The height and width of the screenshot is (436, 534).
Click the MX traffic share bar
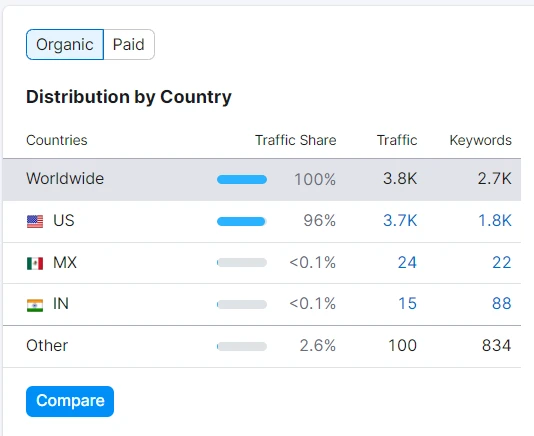[x=242, y=263]
